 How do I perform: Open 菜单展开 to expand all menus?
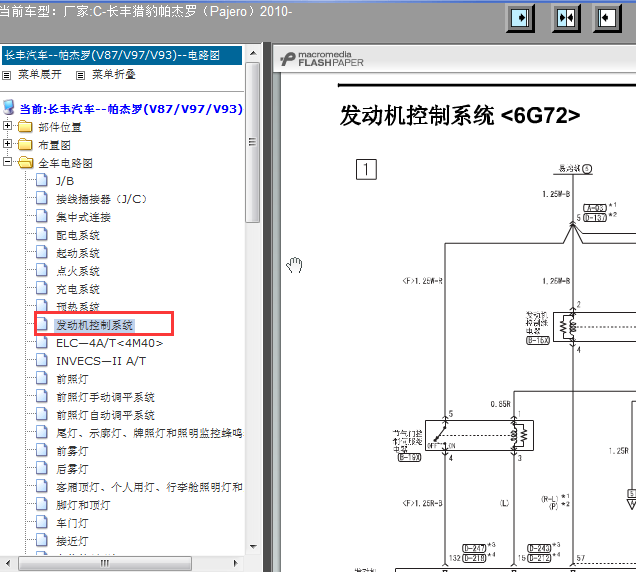point(40,75)
